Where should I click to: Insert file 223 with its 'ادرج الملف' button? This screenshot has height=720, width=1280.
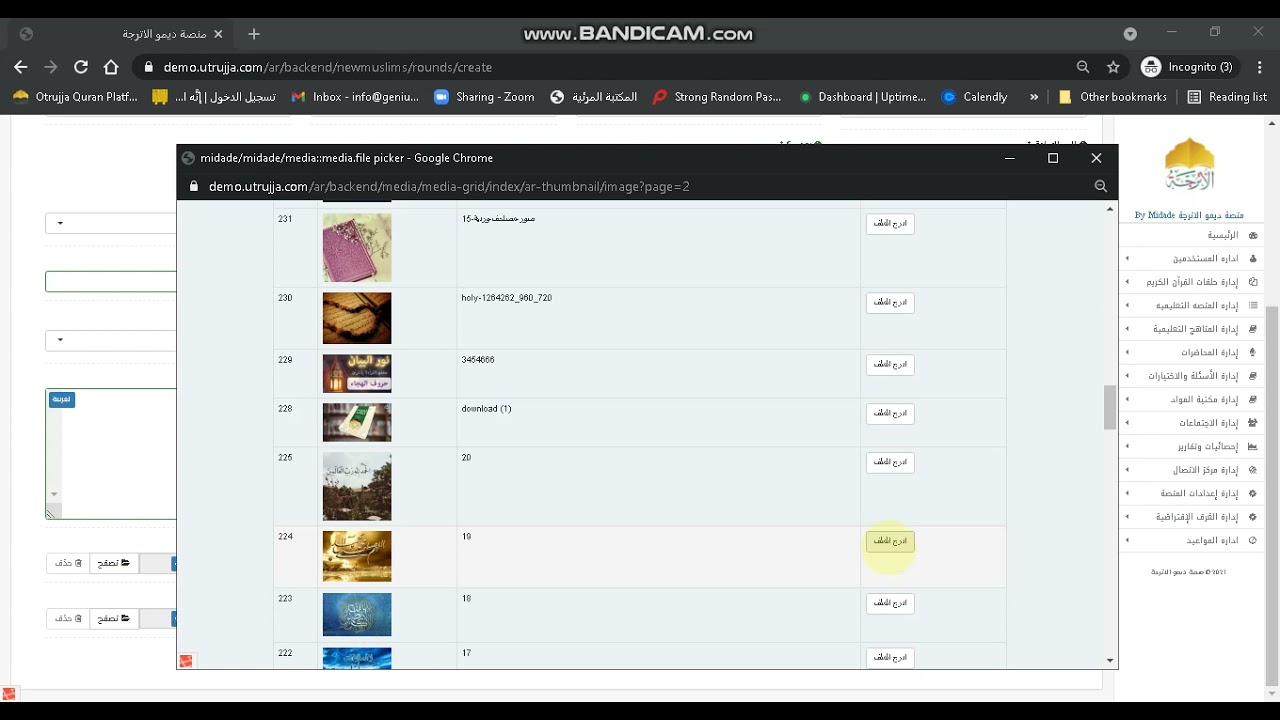pyautogui.click(x=890, y=603)
